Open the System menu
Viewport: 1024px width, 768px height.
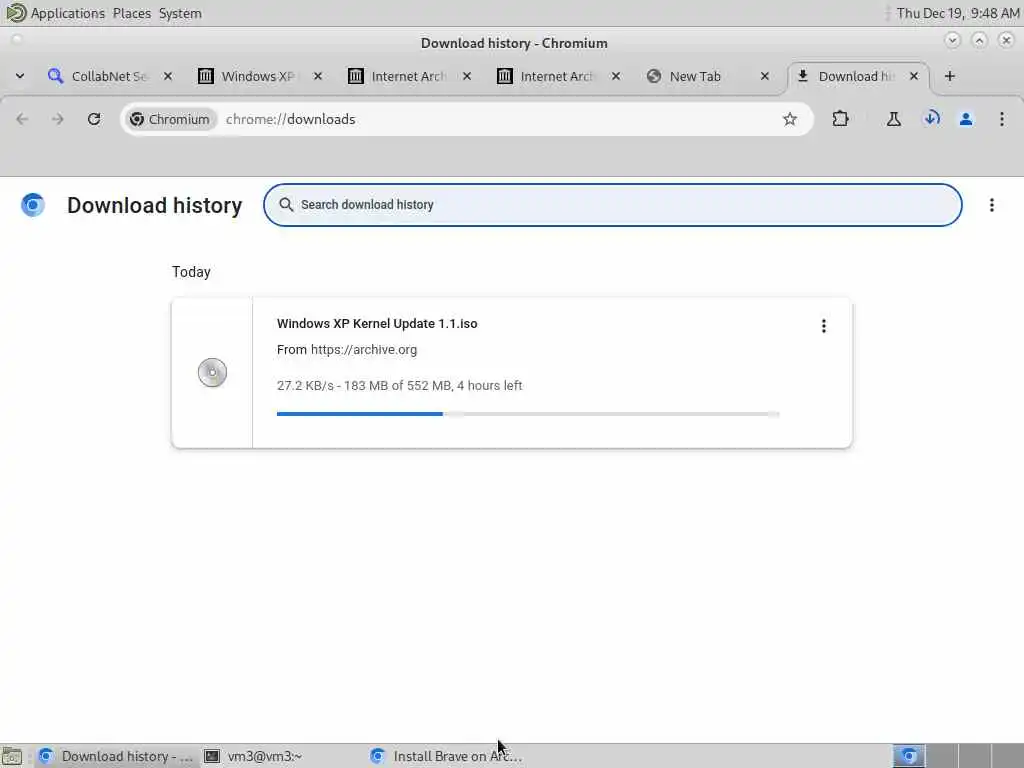[x=180, y=13]
